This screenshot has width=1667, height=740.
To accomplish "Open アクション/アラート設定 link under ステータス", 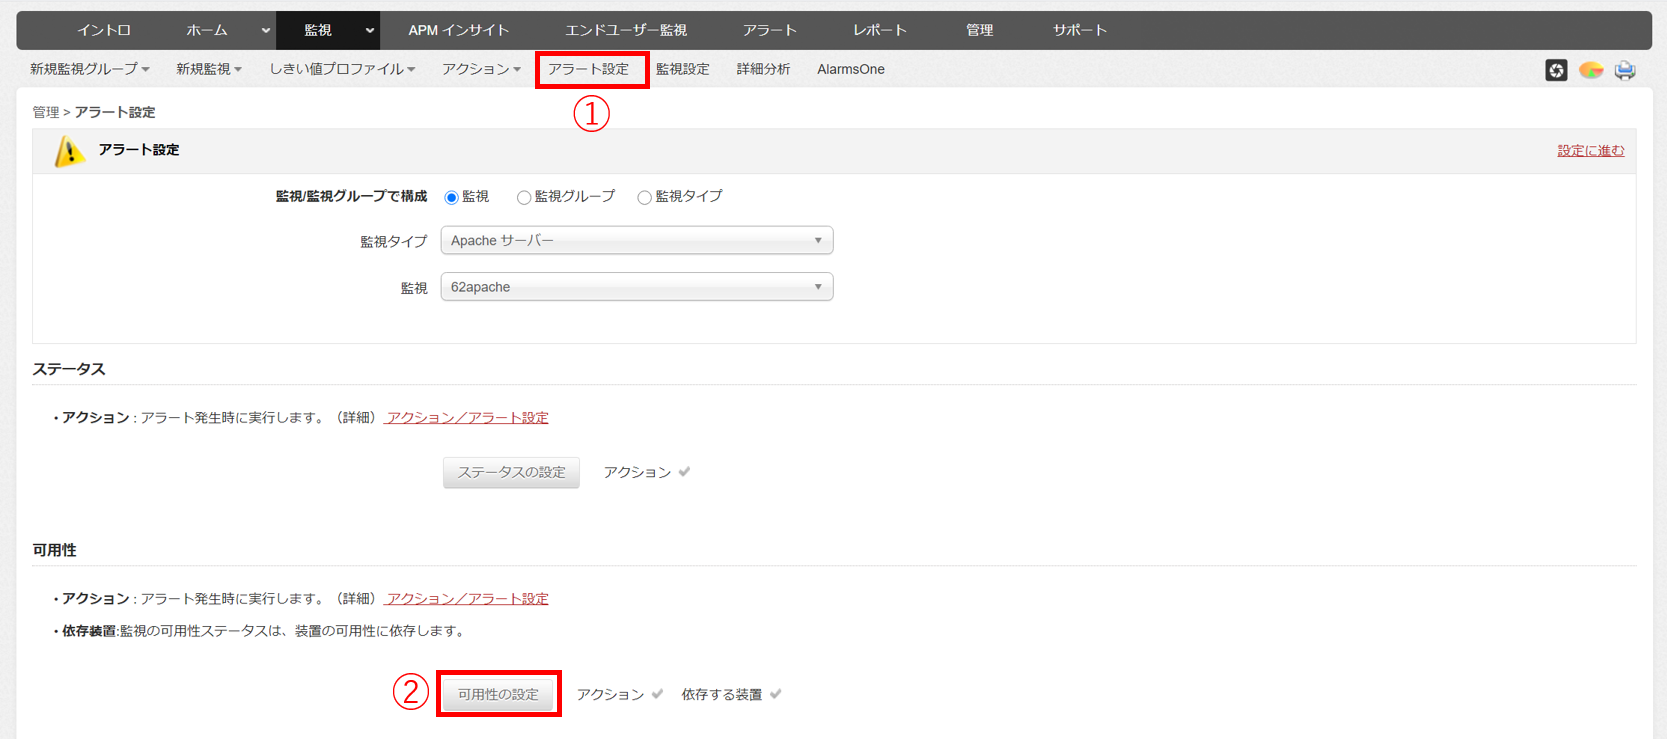I will pos(467,418).
